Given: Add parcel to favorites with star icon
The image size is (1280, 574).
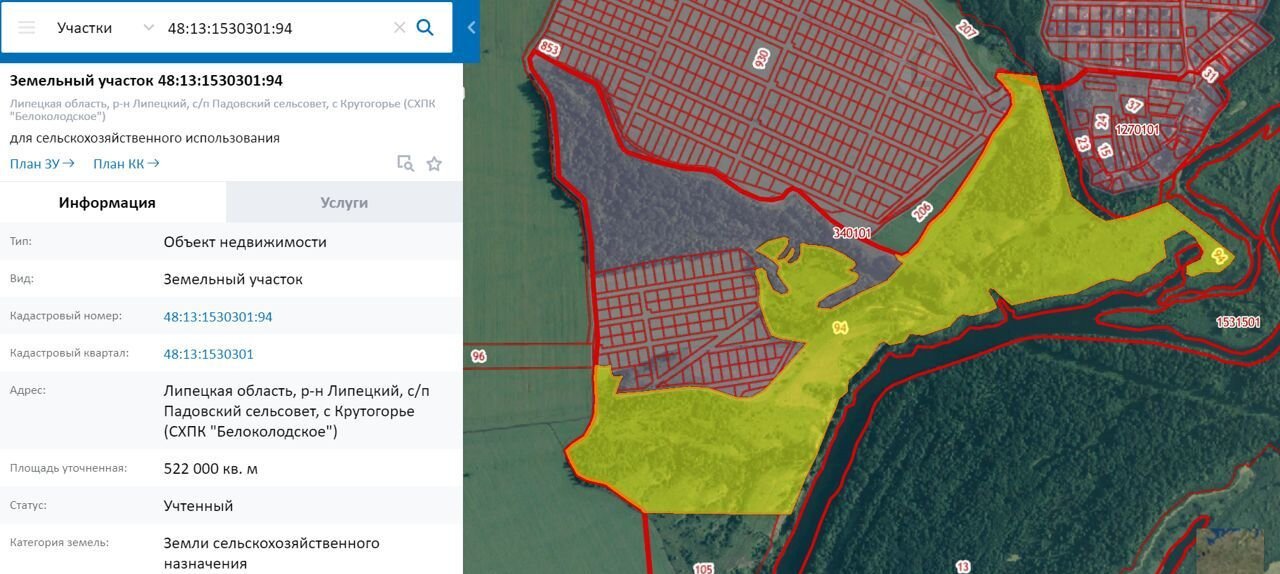Looking at the screenshot, I should pyautogui.click(x=434, y=164).
